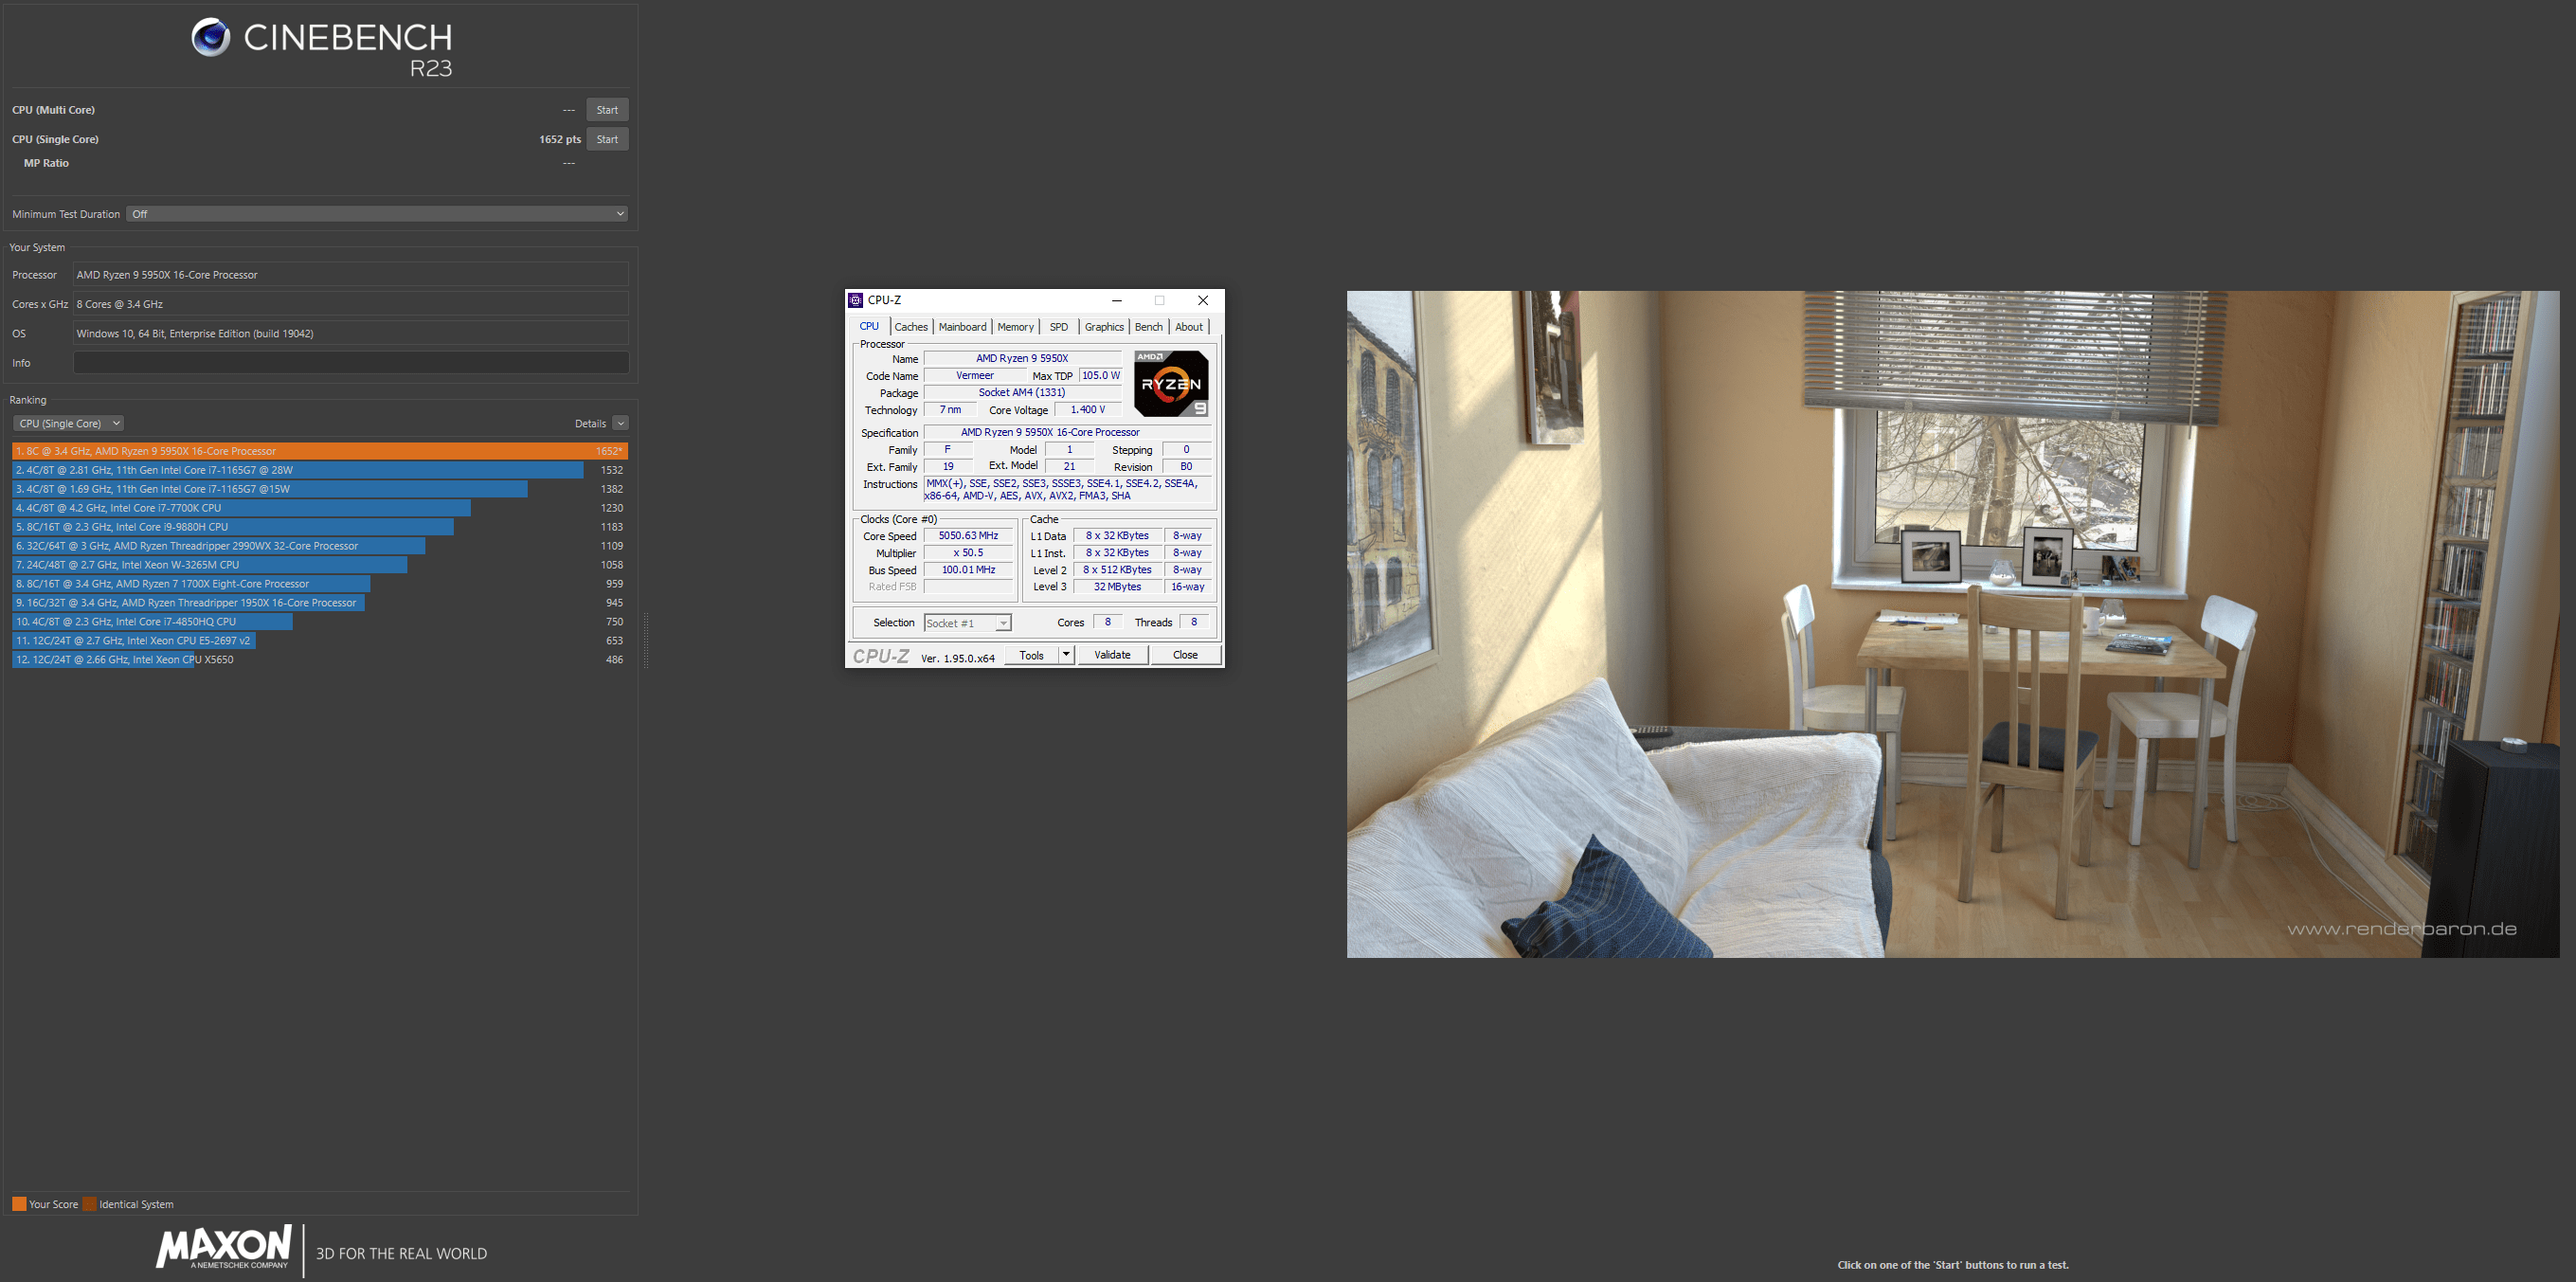Click the Ryzen 9 logo in CPU-Z

click(x=1171, y=383)
